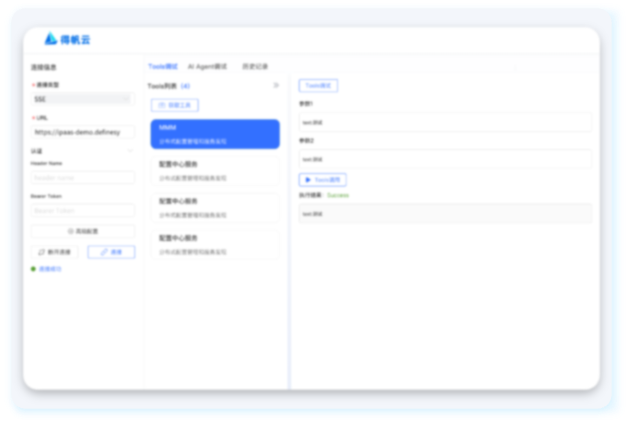Open the history records tab
This screenshot has height=423, width=629.
255,66
